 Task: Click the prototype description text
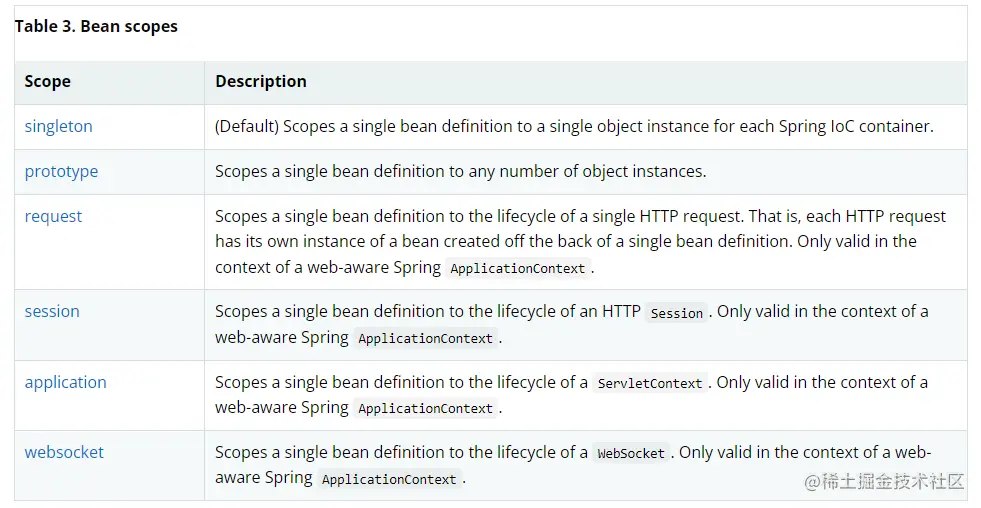click(460, 171)
